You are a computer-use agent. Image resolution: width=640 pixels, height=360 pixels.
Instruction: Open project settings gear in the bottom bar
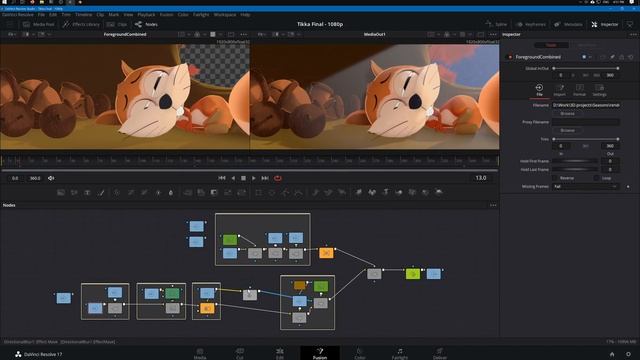pos(628,354)
